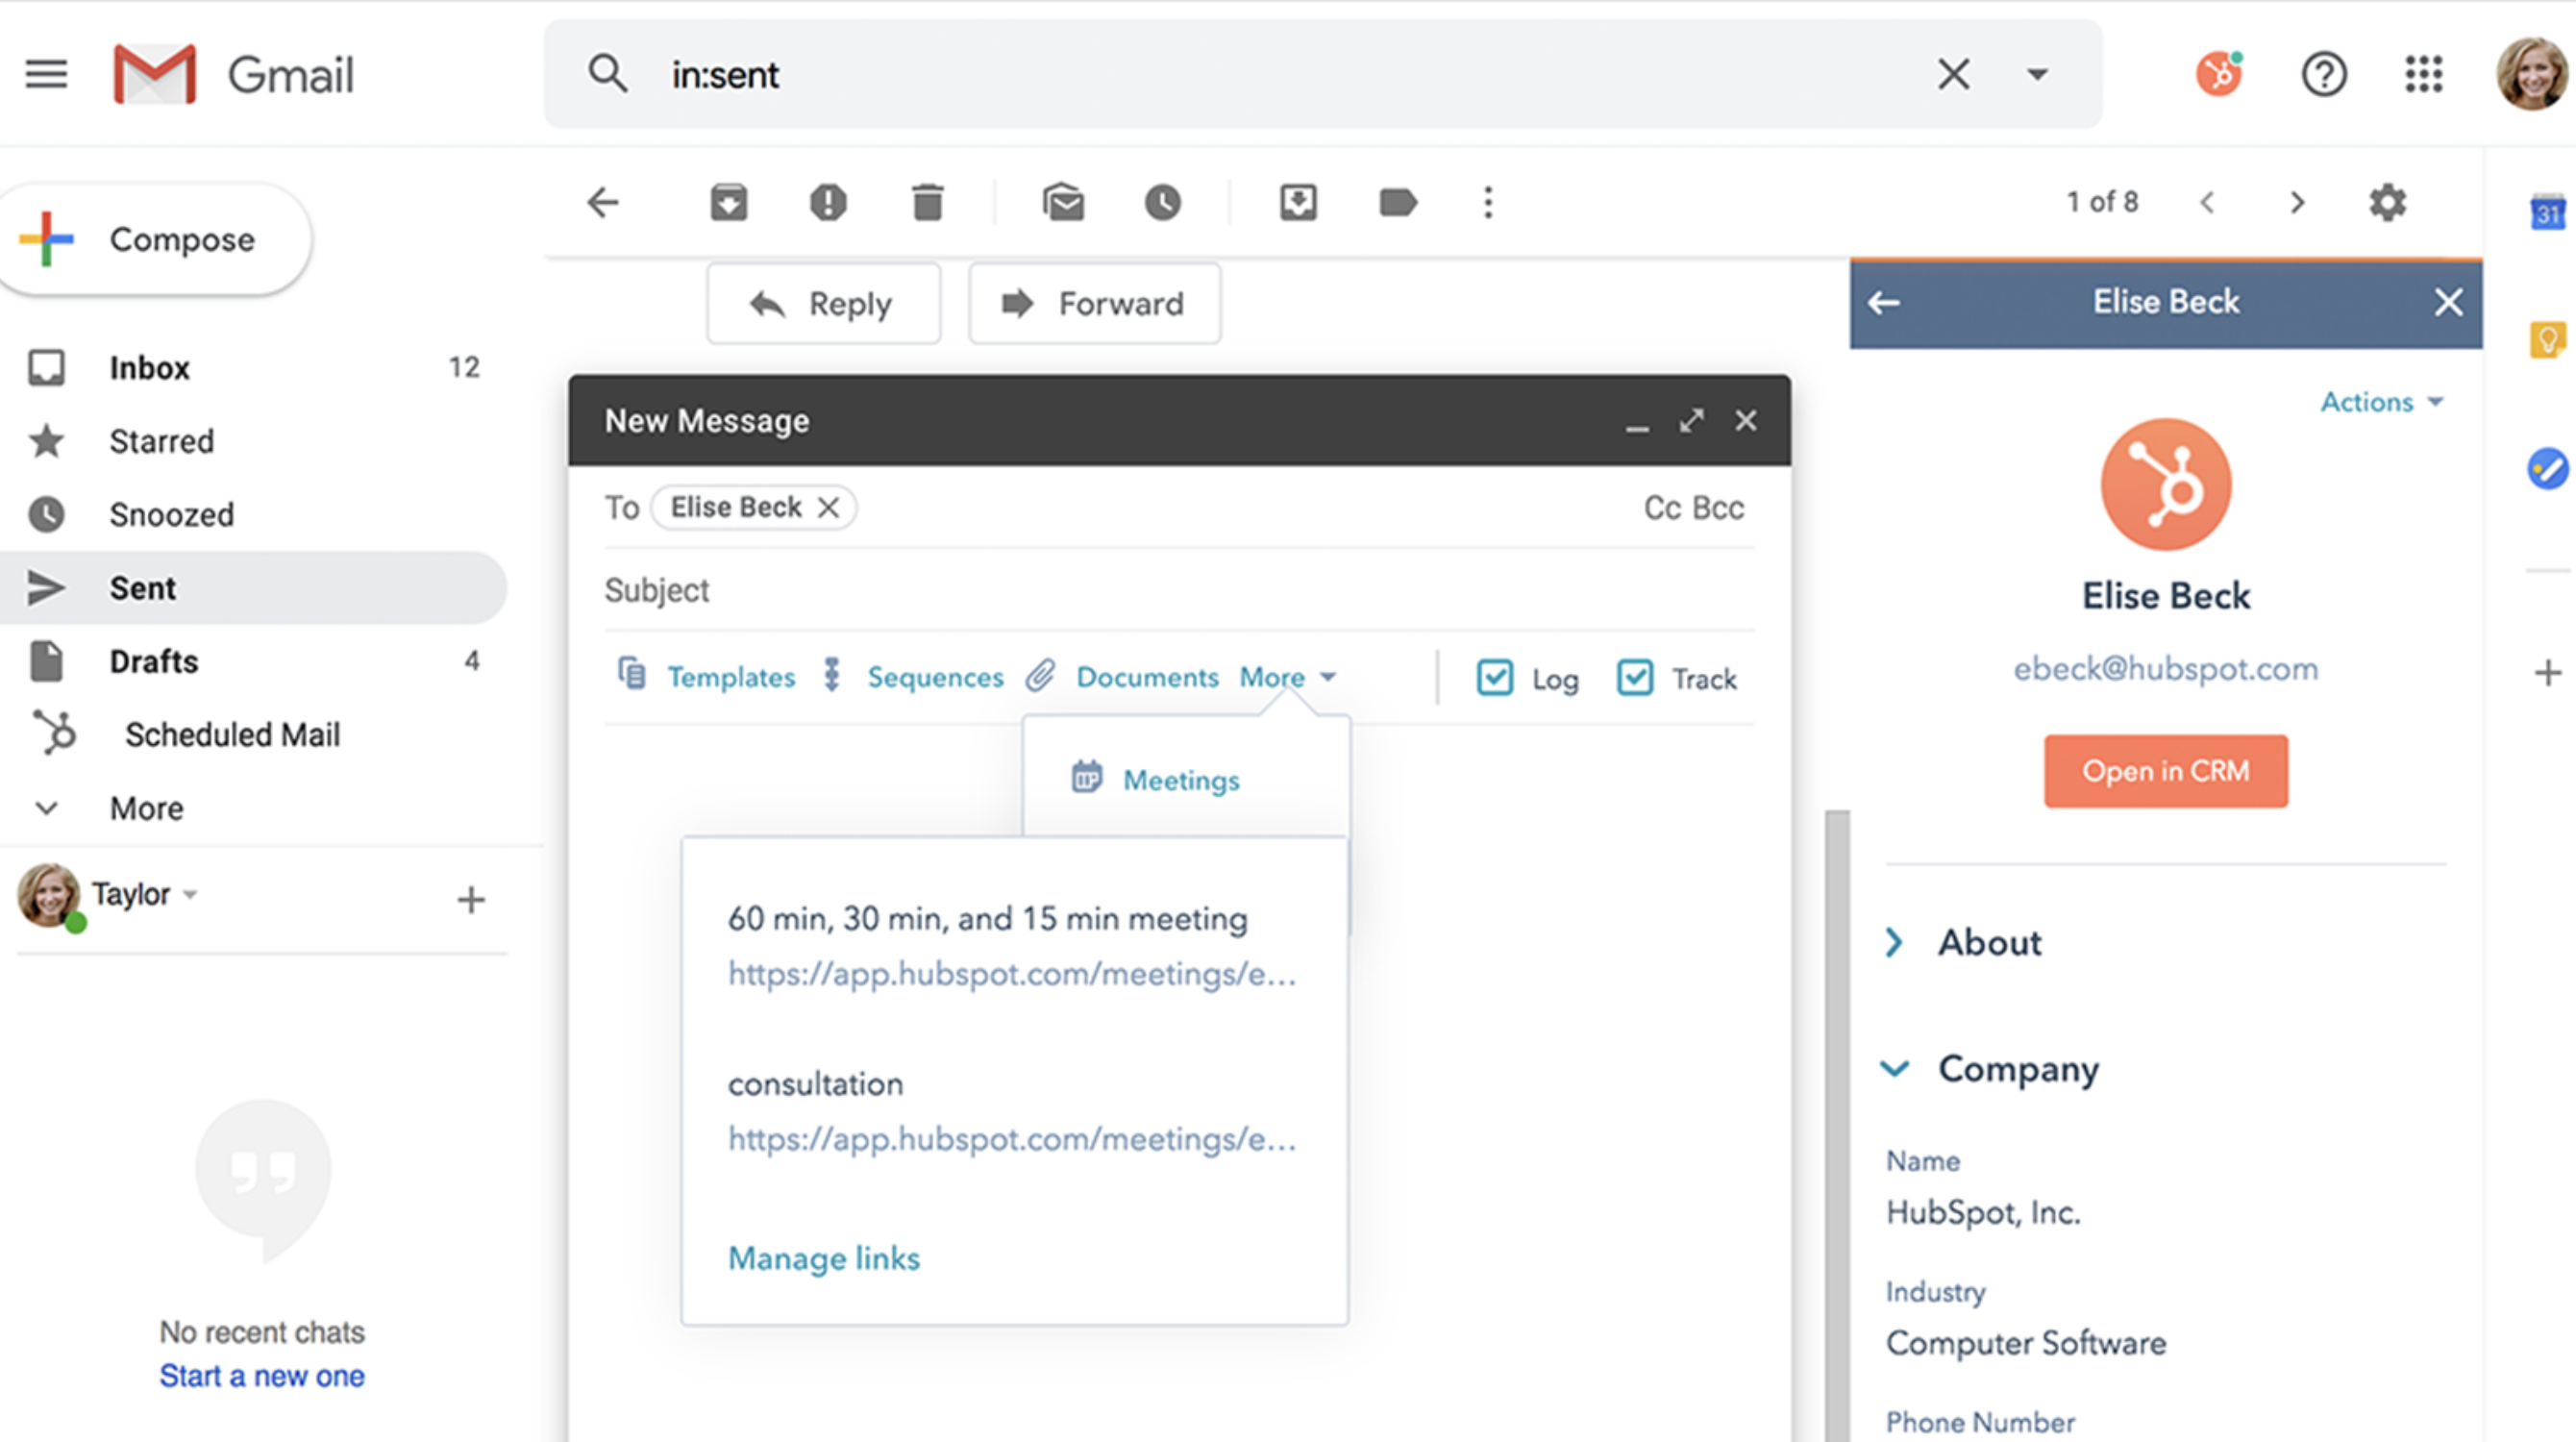
Task: Archive this conversation
Action: [729, 203]
